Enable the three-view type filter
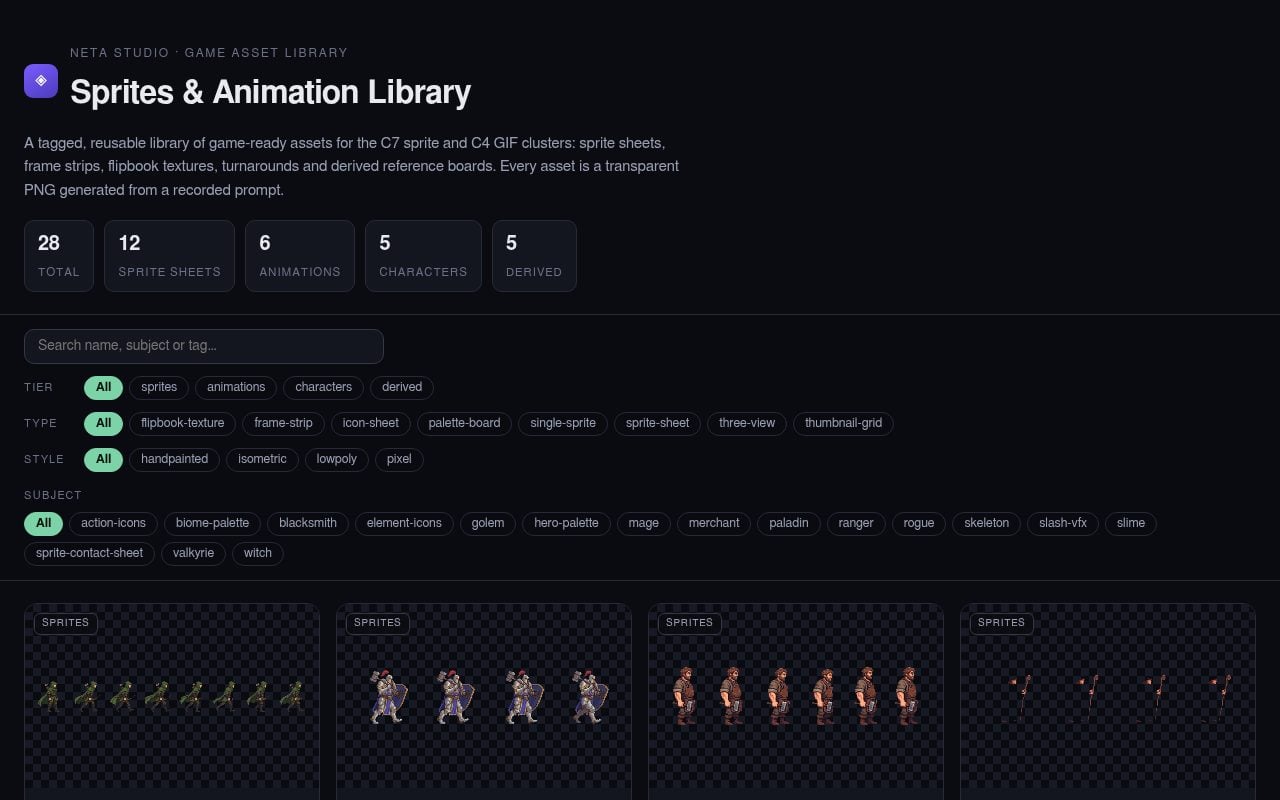 click(747, 423)
